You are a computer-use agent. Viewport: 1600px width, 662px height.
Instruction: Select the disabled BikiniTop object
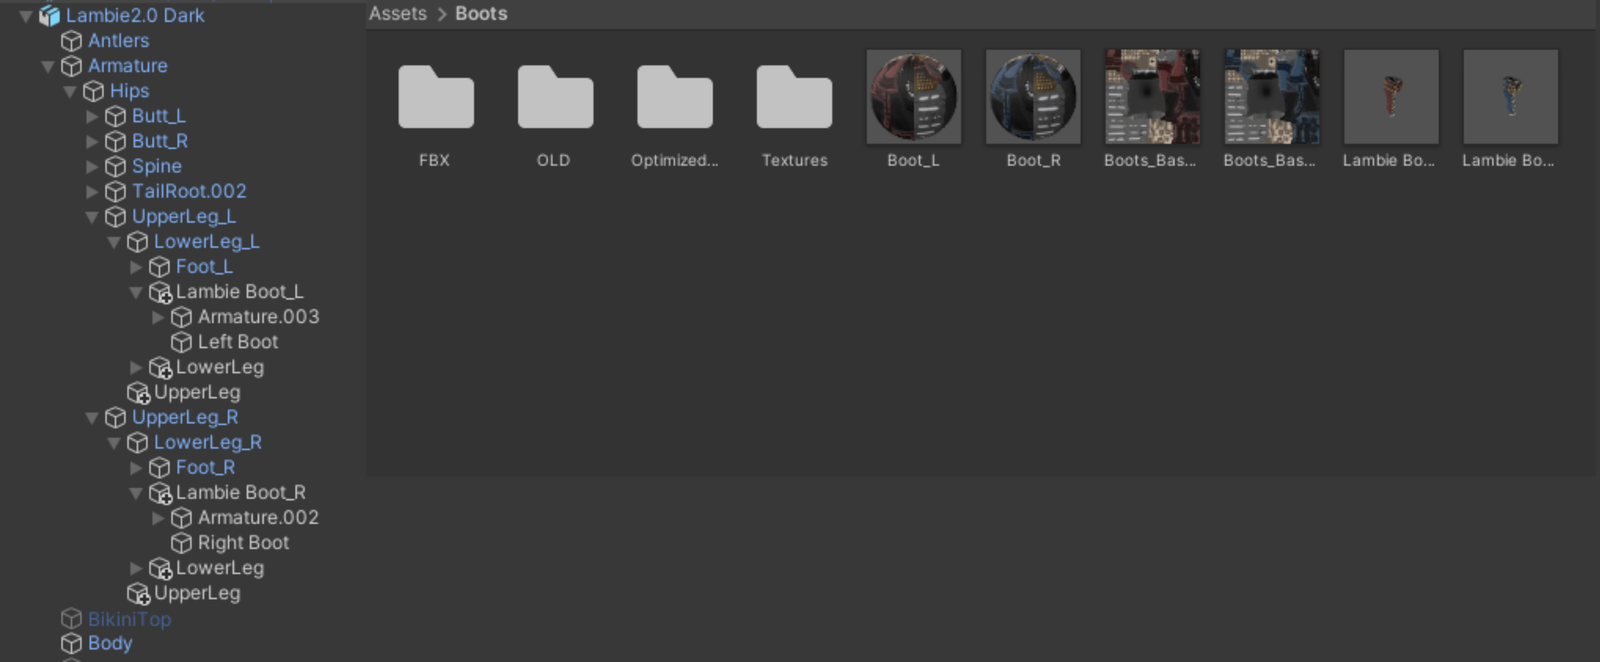[129, 619]
